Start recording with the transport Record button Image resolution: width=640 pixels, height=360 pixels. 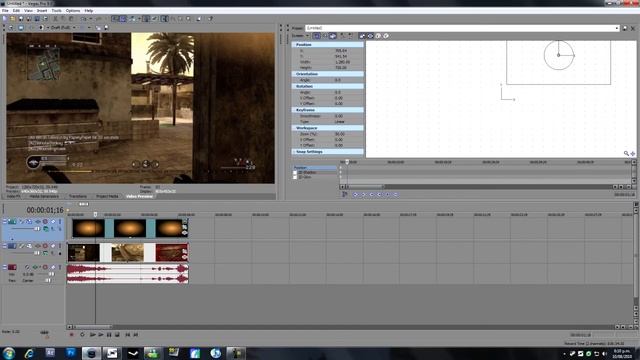(x=72, y=335)
